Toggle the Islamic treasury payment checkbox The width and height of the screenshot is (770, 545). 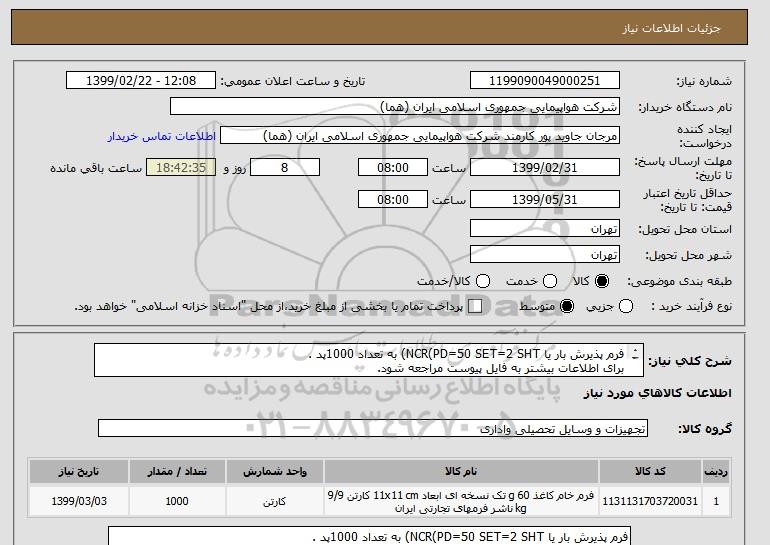point(475,306)
